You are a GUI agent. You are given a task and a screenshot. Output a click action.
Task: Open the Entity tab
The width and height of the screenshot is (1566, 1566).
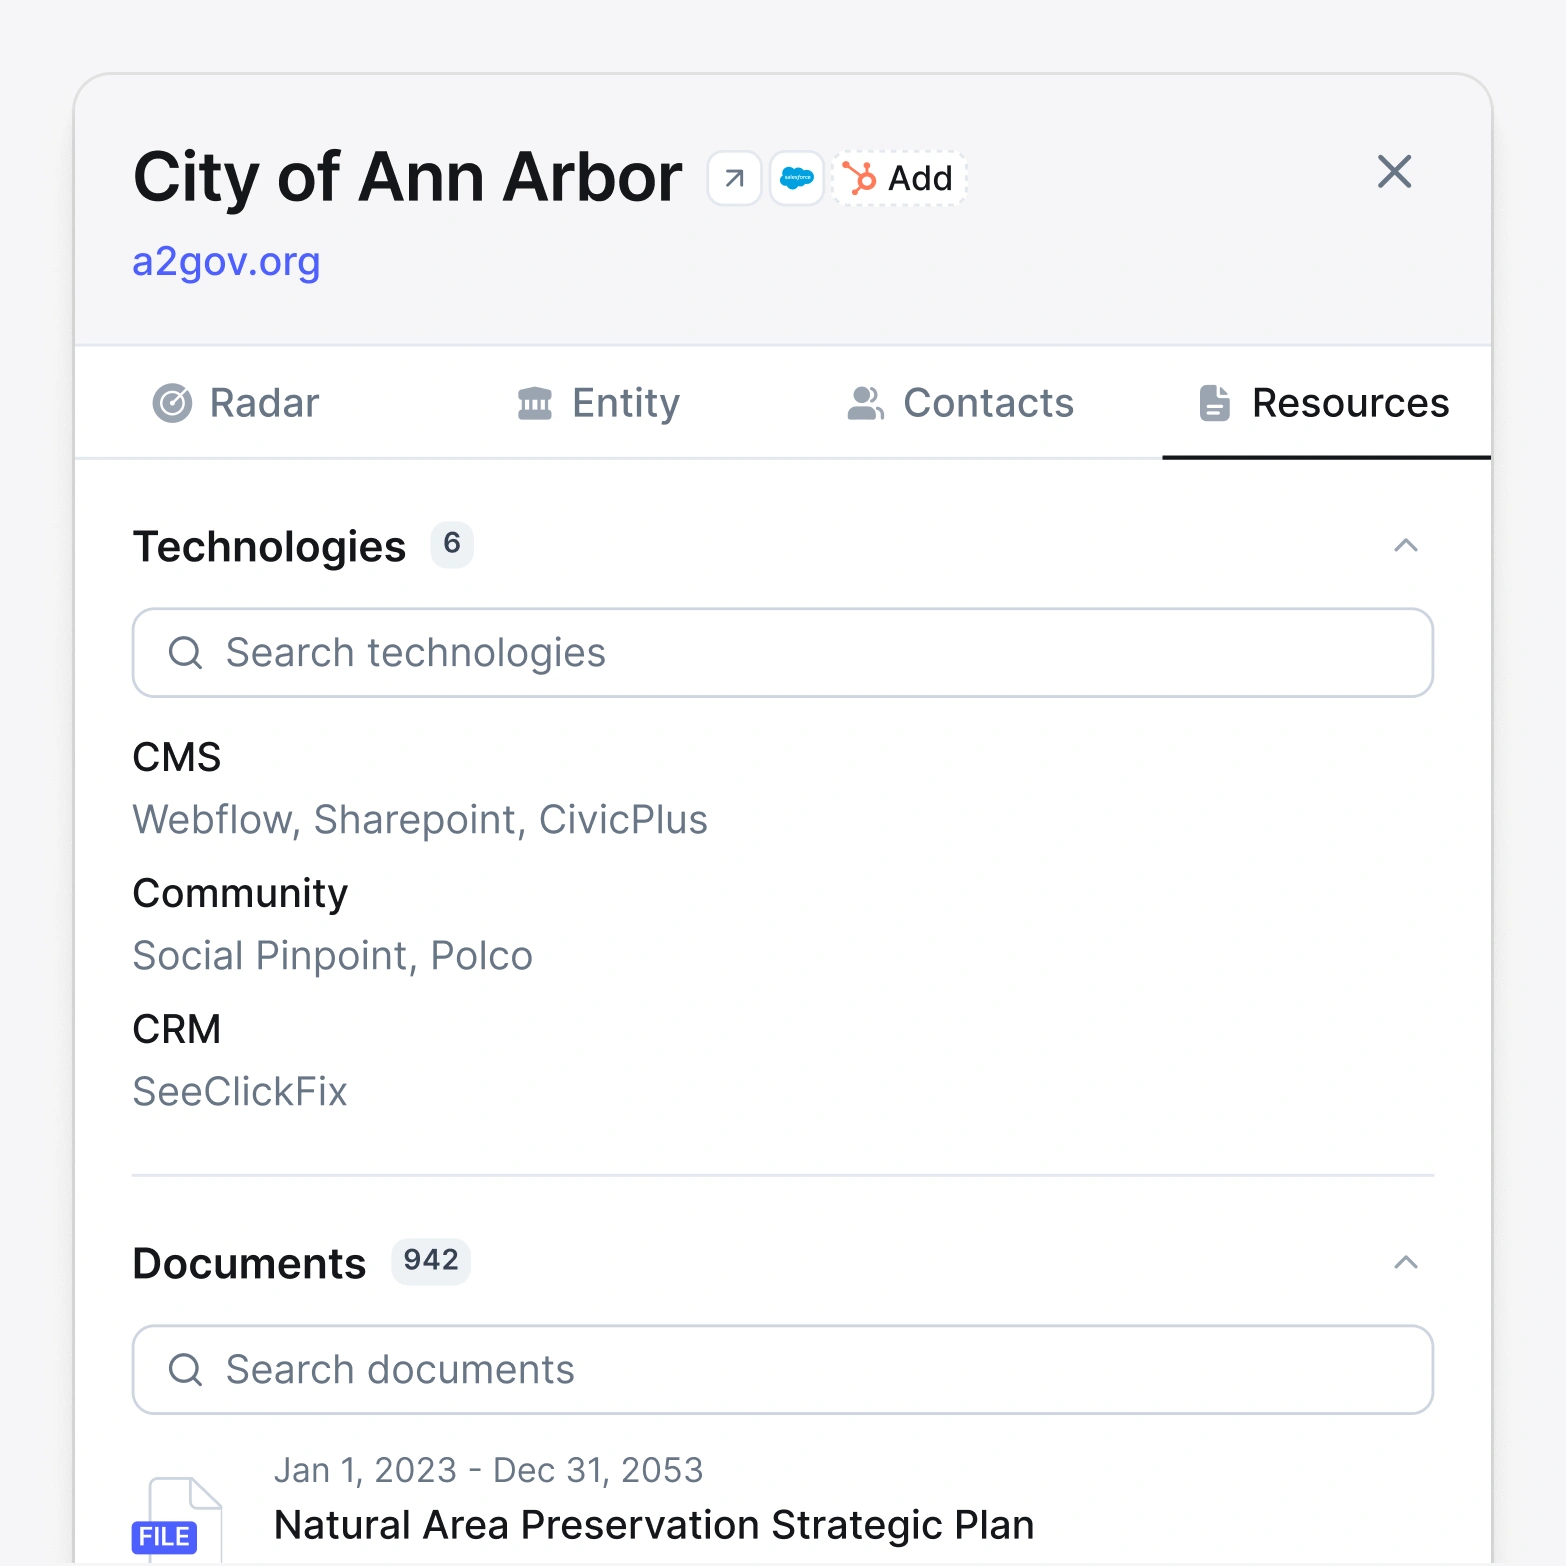pos(596,403)
